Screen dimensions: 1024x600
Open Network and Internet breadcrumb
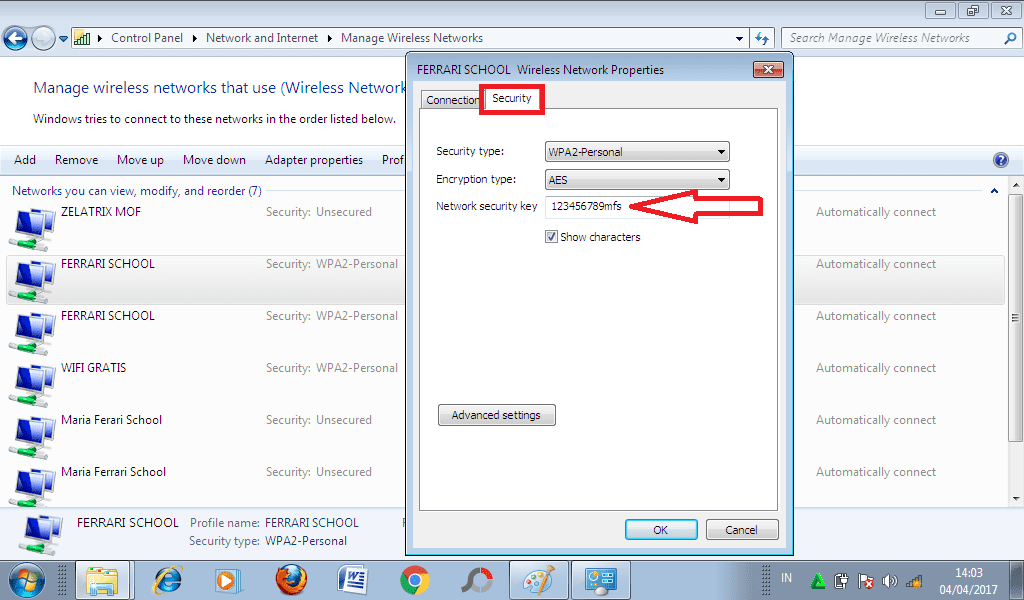point(262,38)
